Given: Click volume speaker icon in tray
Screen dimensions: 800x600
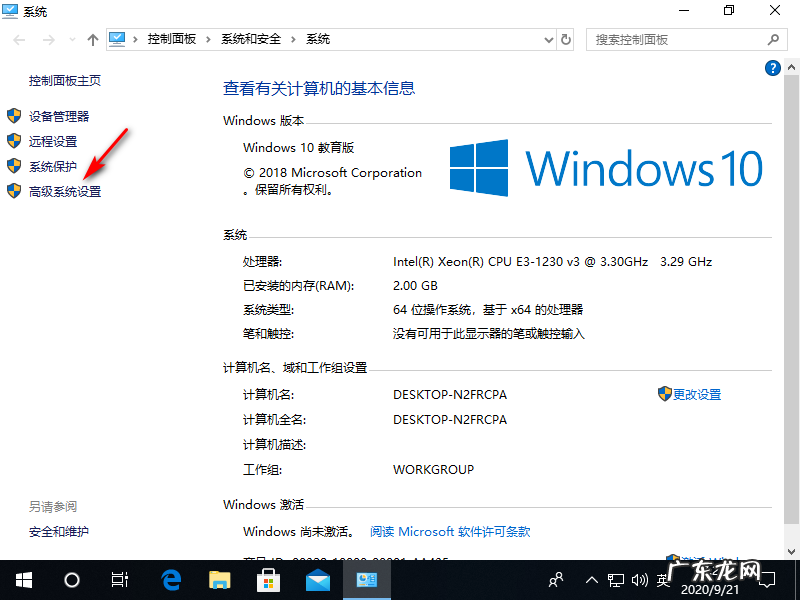Looking at the screenshot, I should [x=640, y=580].
